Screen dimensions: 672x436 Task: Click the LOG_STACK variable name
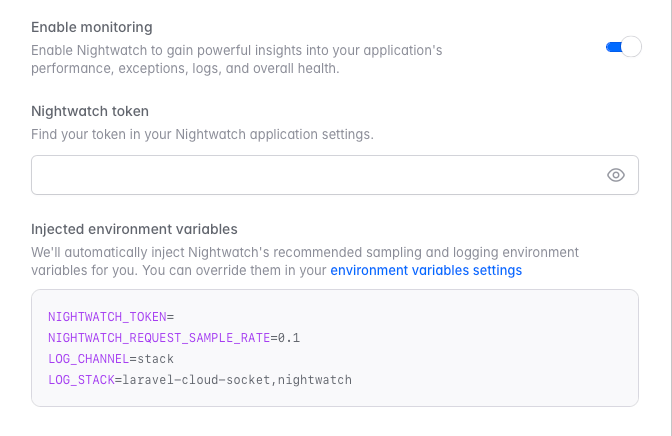click(x=81, y=380)
